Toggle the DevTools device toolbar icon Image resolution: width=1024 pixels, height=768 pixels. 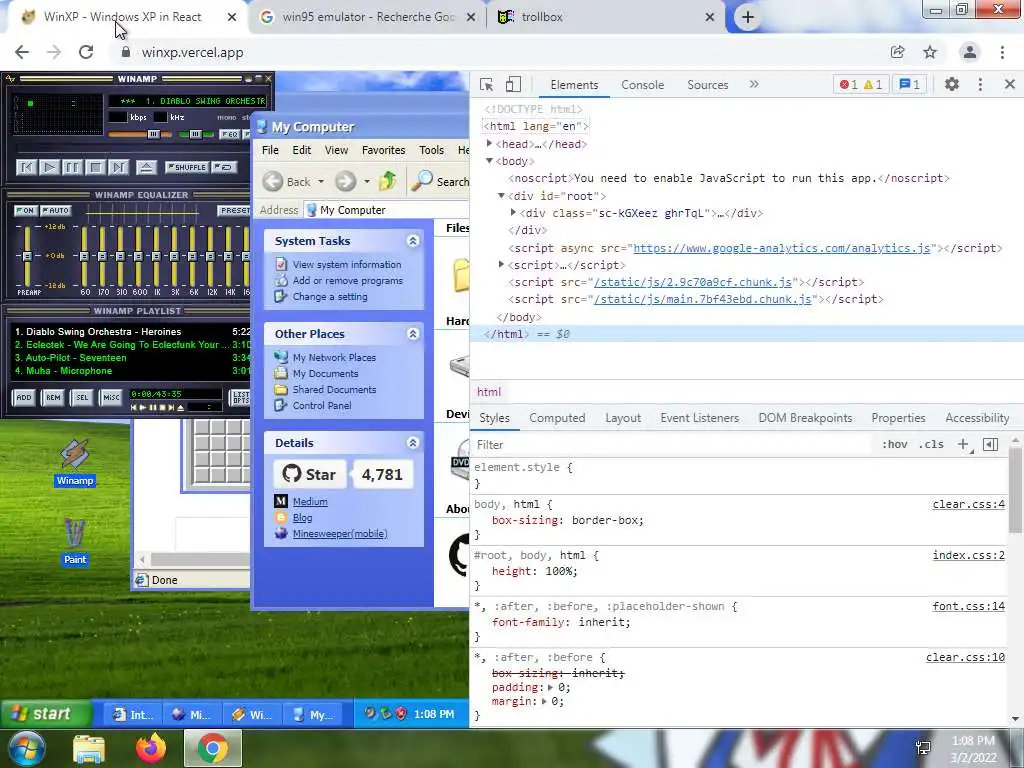tap(513, 85)
